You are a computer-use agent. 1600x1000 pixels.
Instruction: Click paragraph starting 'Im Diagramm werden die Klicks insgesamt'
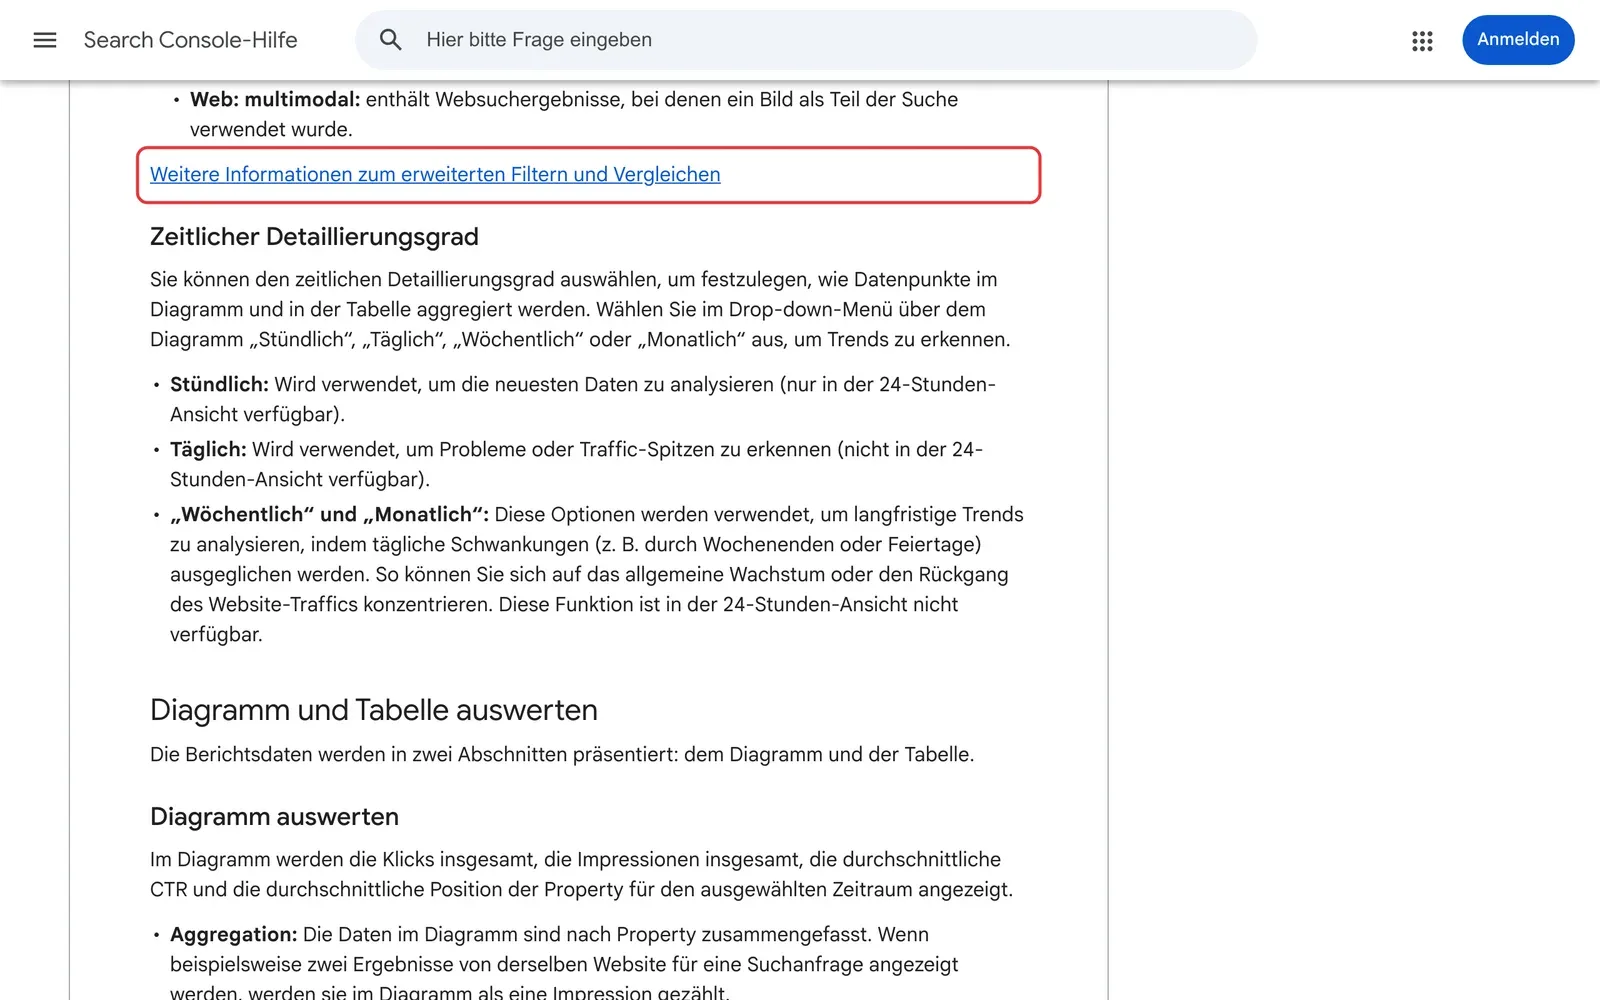[x=581, y=874]
